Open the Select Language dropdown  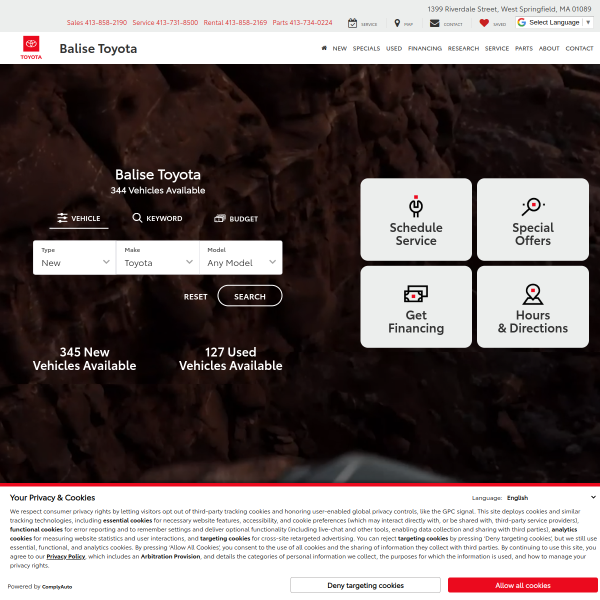(x=554, y=23)
